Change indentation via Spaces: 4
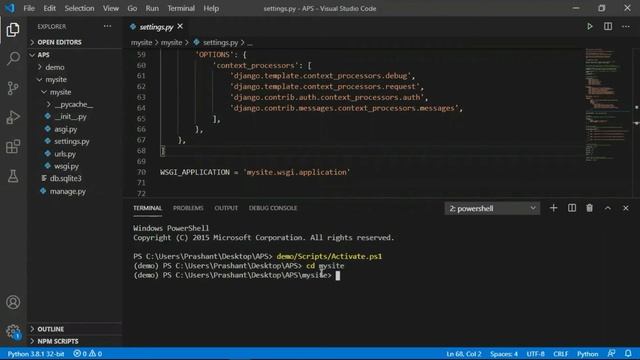 pyautogui.click(x=504, y=354)
